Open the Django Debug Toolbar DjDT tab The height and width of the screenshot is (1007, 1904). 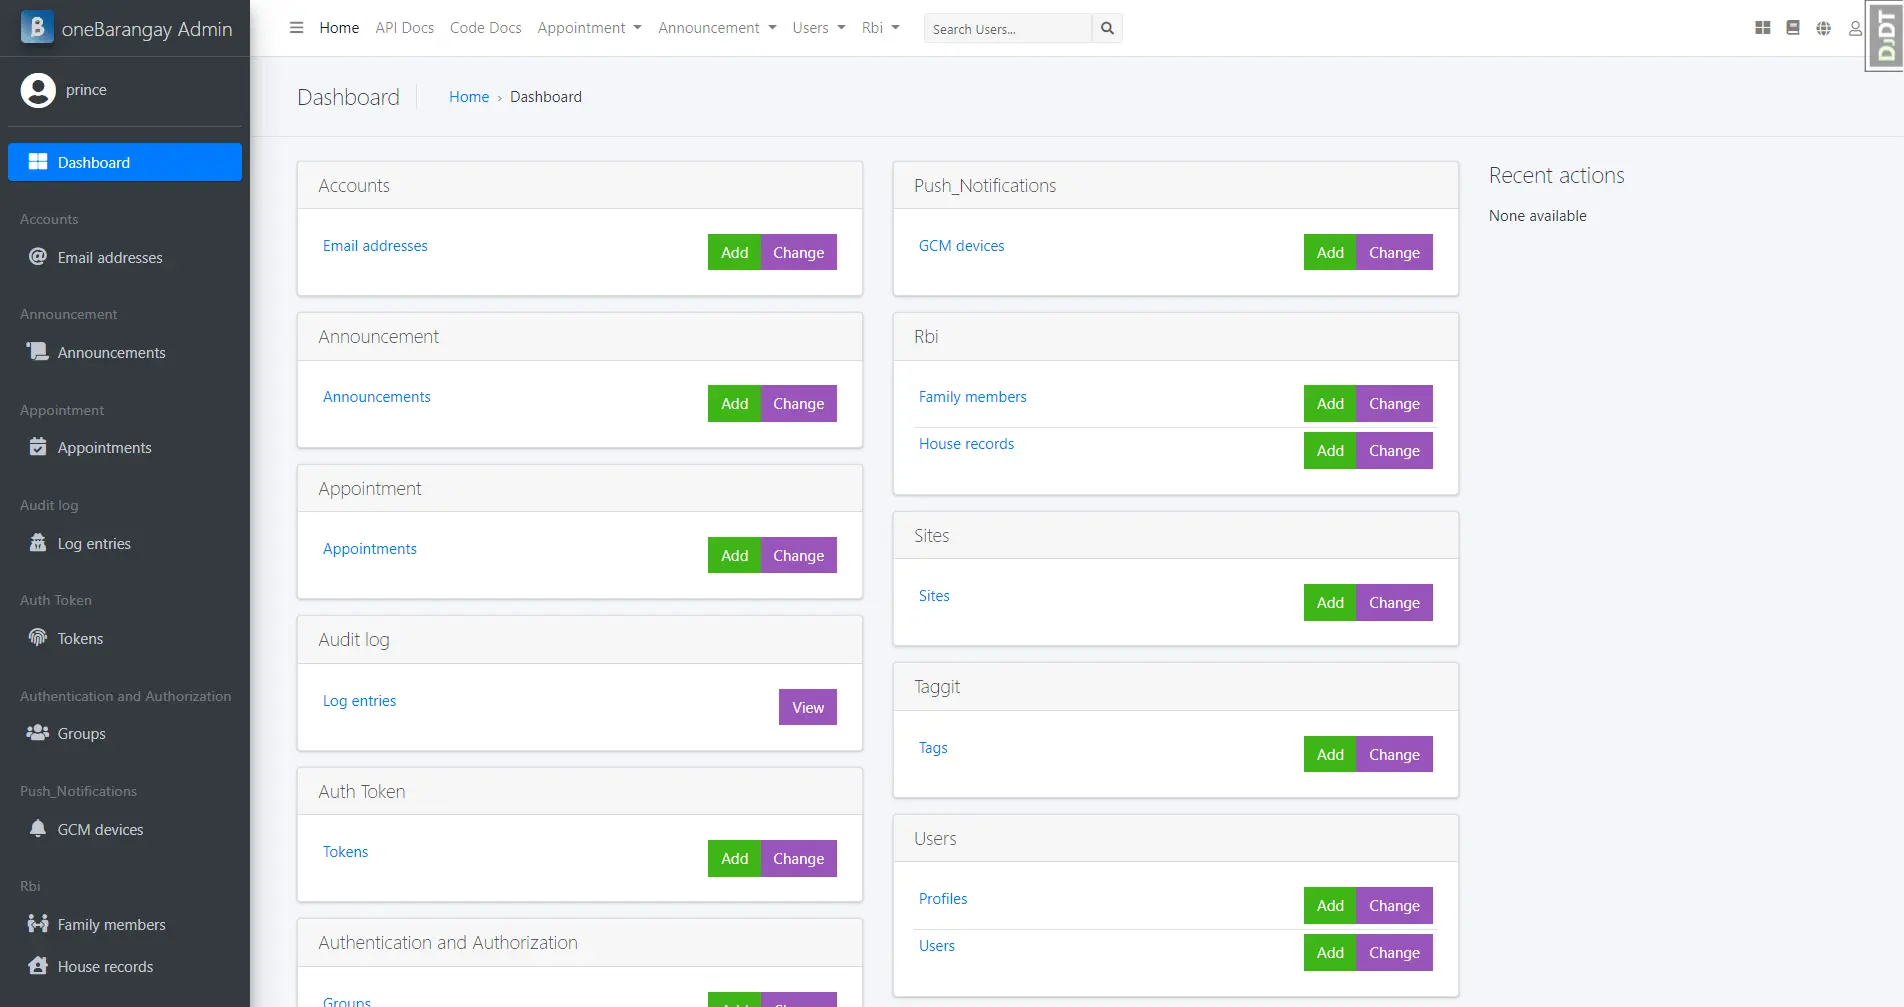(x=1886, y=36)
